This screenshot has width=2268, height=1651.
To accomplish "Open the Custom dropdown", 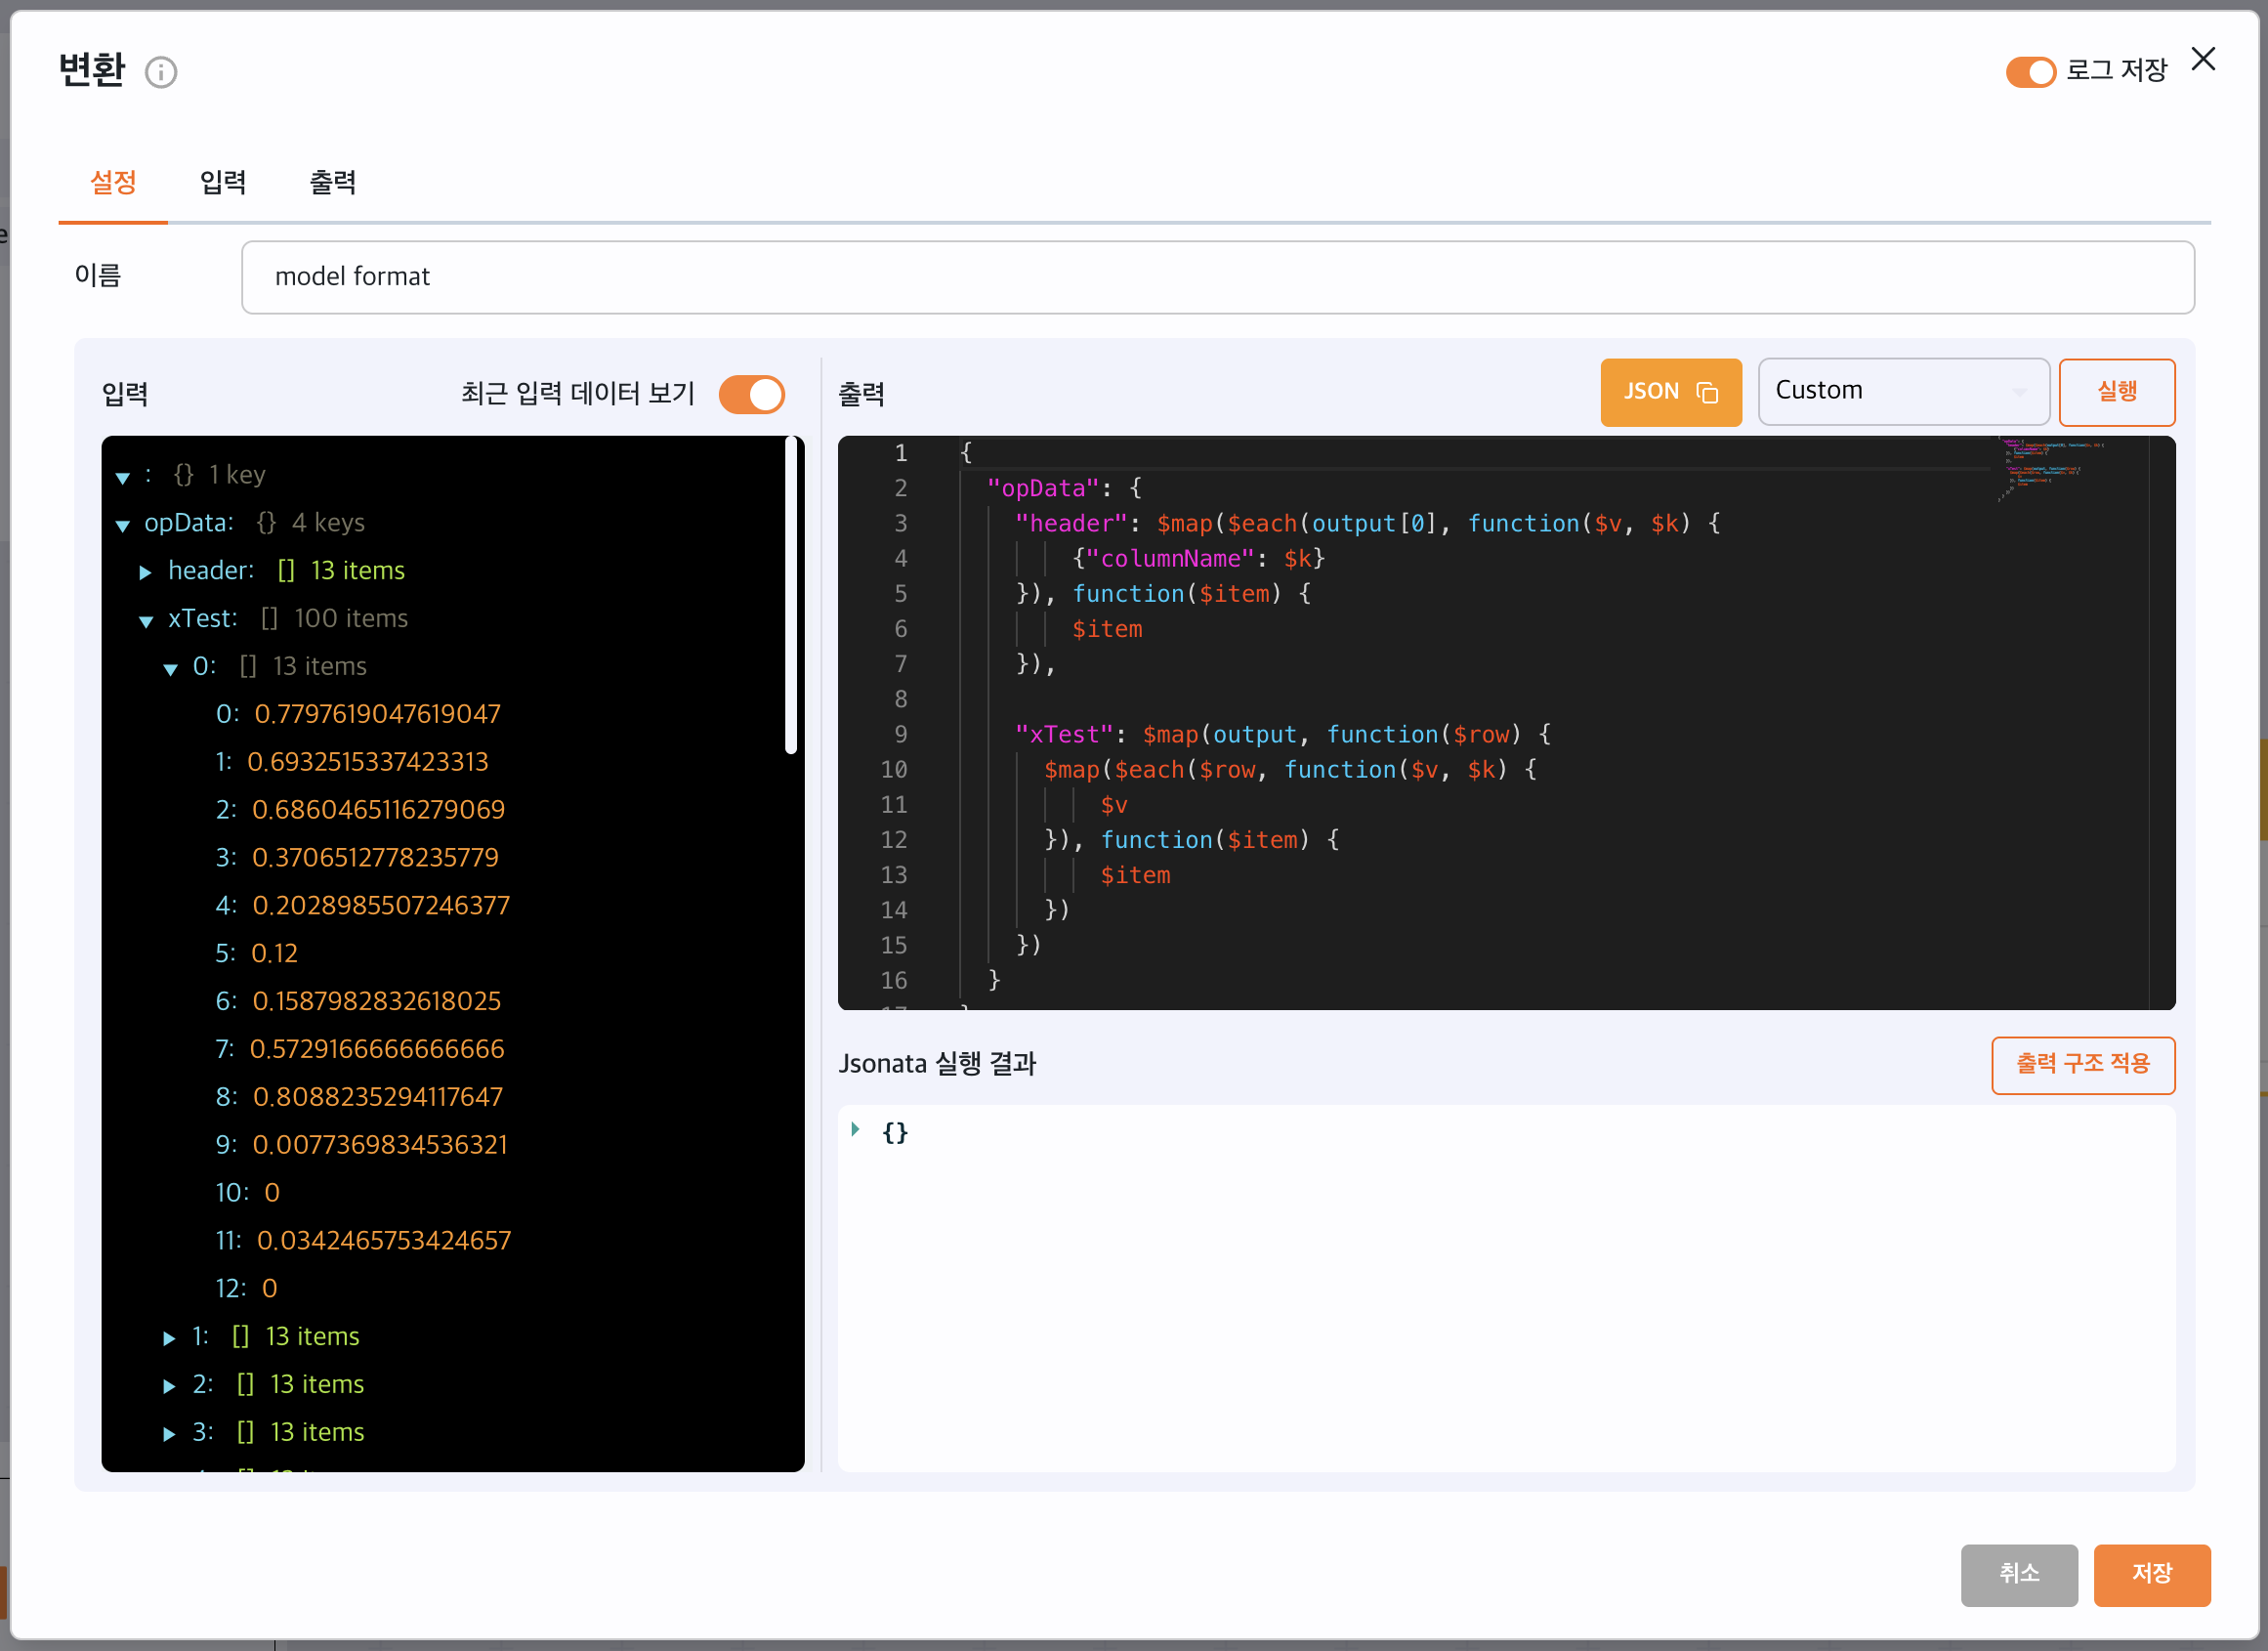I will (x=1903, y=392).
